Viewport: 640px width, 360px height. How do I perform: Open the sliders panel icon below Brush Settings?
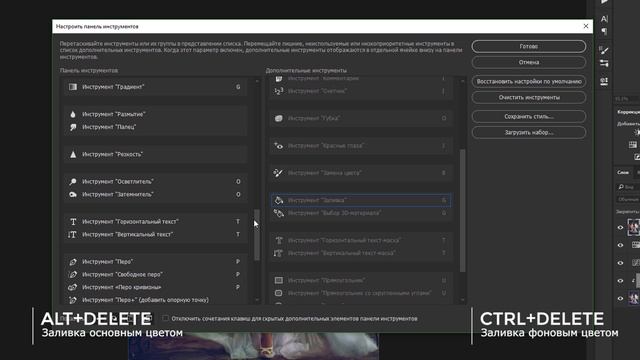coord(604,63)
